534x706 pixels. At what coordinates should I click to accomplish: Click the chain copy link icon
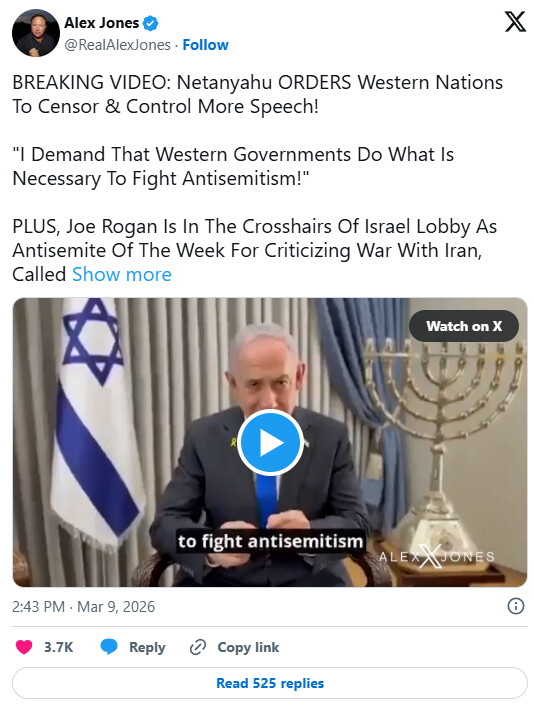(x=198, y=647)
